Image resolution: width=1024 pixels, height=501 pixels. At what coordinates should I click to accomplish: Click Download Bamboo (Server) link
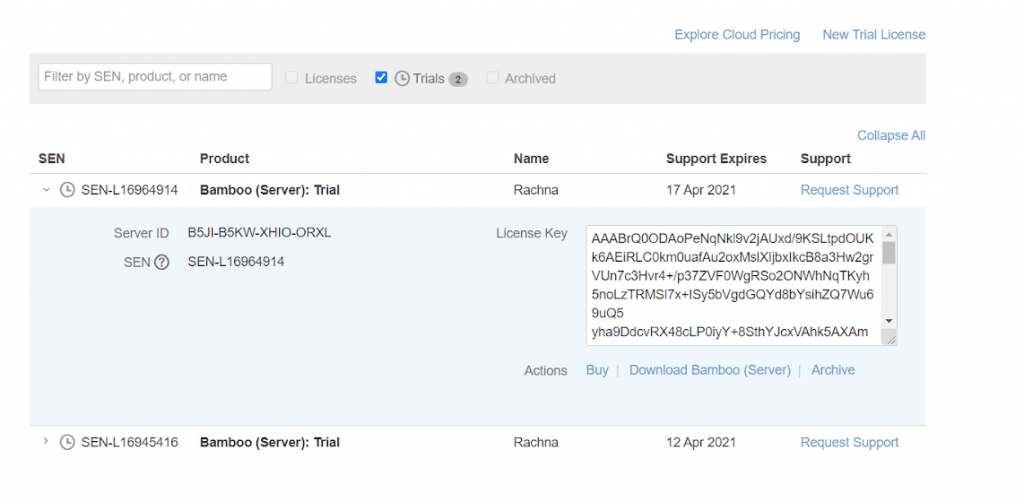[x=710, y=370]
